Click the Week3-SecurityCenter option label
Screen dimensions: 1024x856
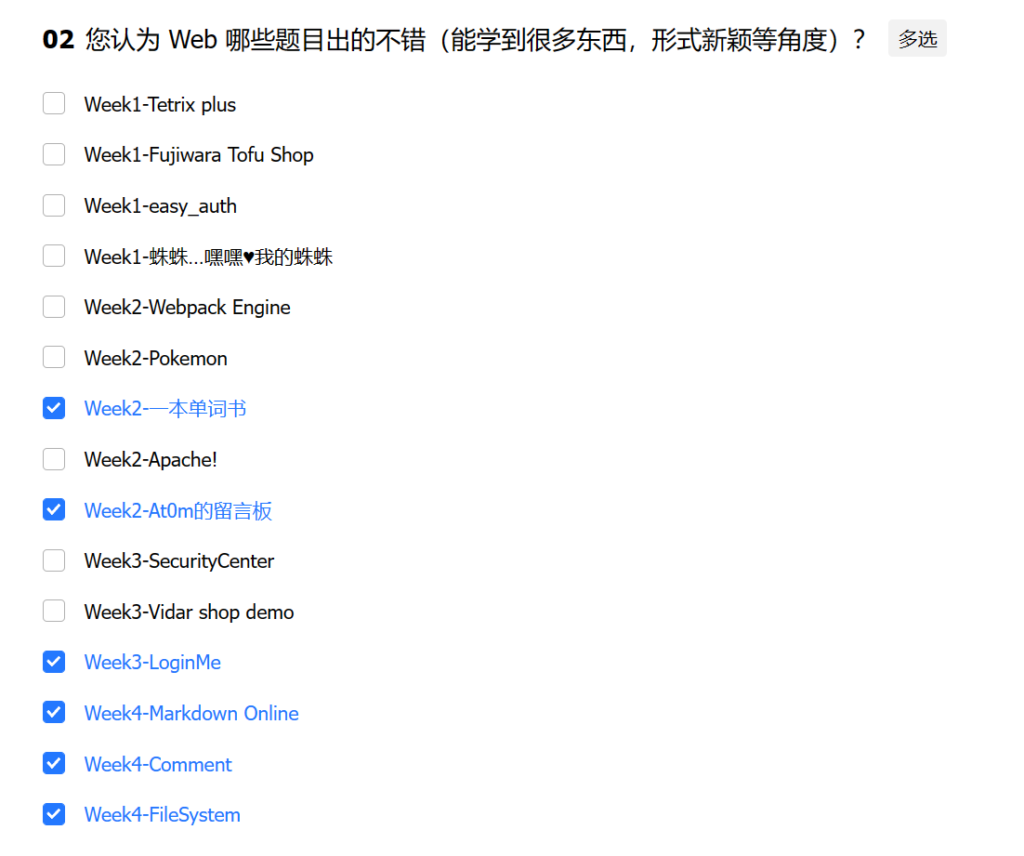tap(179, 561)
